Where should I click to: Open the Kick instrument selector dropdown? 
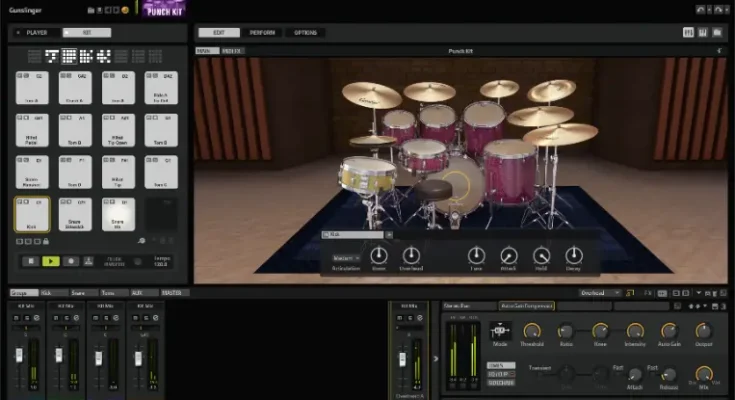(389, 235)
